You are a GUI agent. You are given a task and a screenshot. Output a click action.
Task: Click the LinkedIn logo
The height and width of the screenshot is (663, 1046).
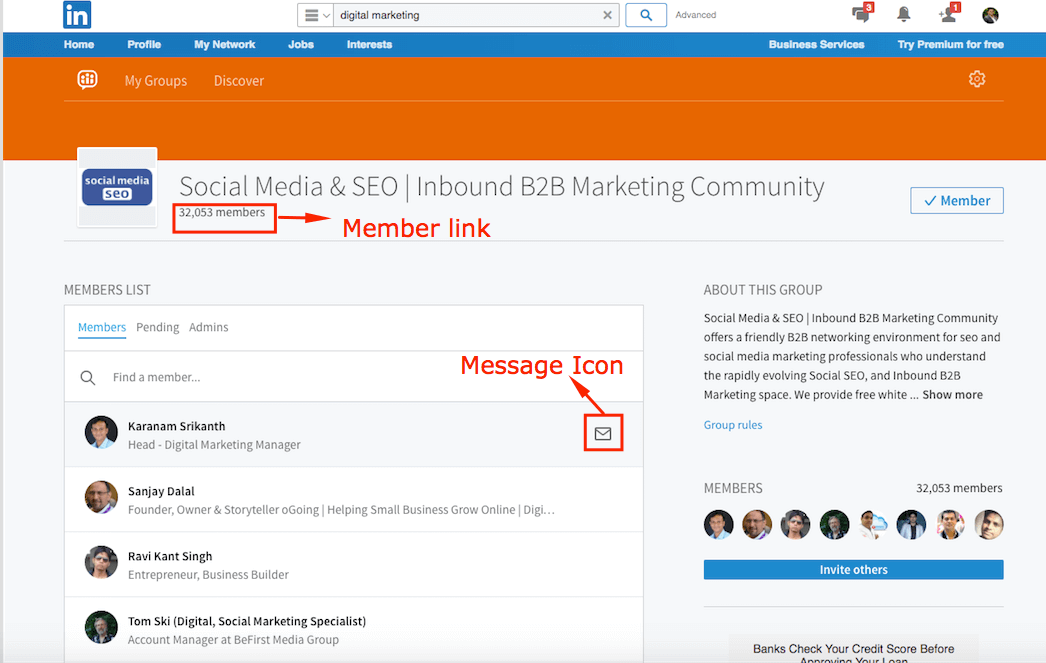(x=77, y=15)
